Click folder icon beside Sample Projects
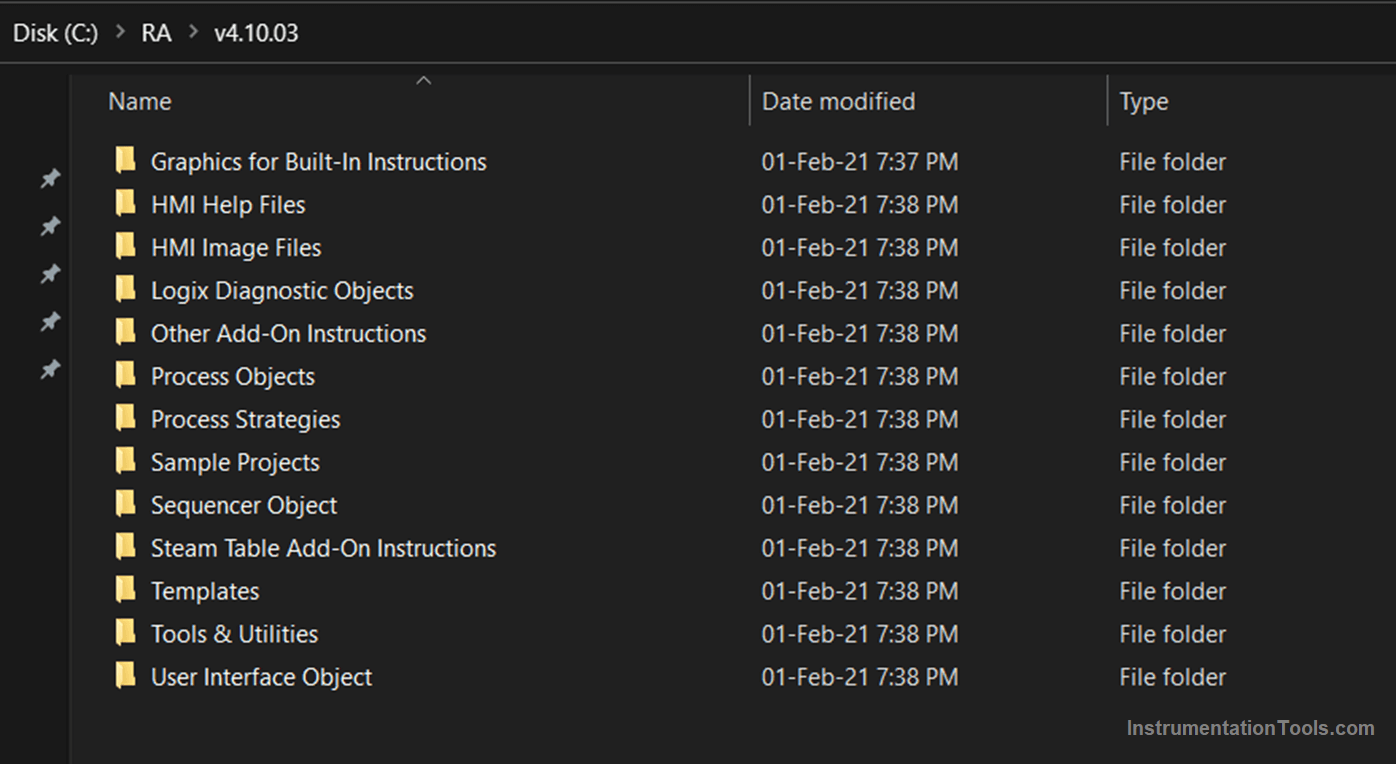Screen dimensions: 1396x764 pos(125,462)
